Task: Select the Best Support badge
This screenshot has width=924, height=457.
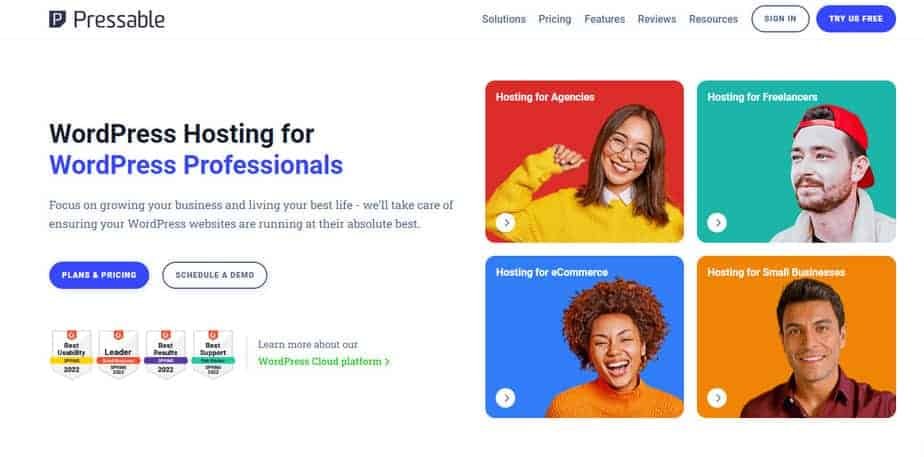Action: [x=213, y=354]
